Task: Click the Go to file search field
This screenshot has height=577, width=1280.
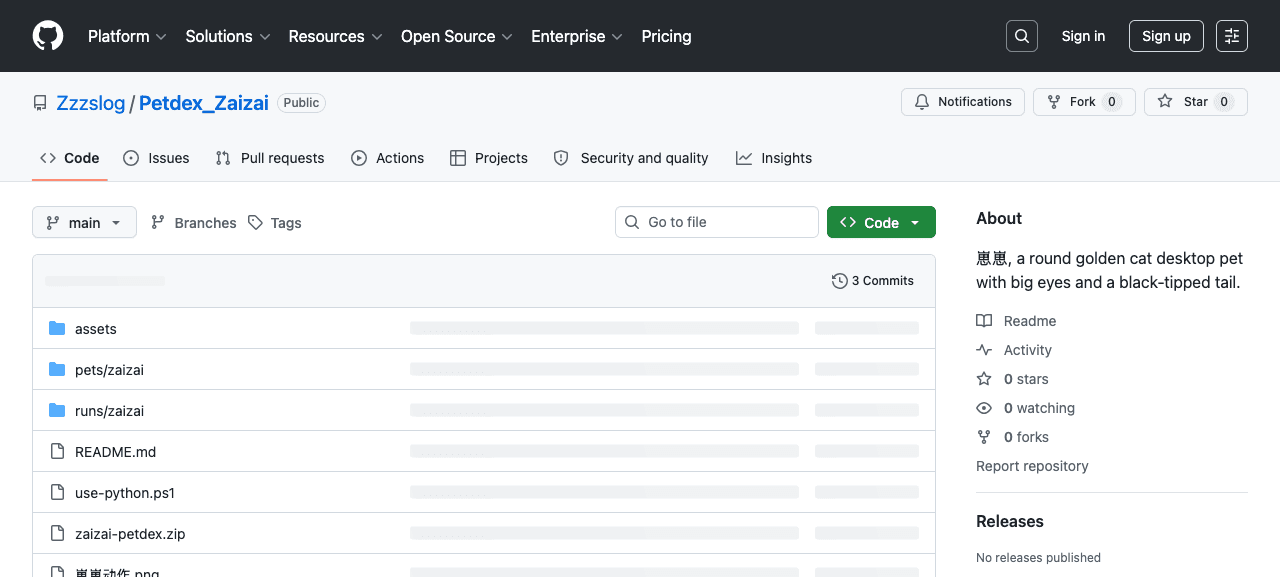Action: 717,222
